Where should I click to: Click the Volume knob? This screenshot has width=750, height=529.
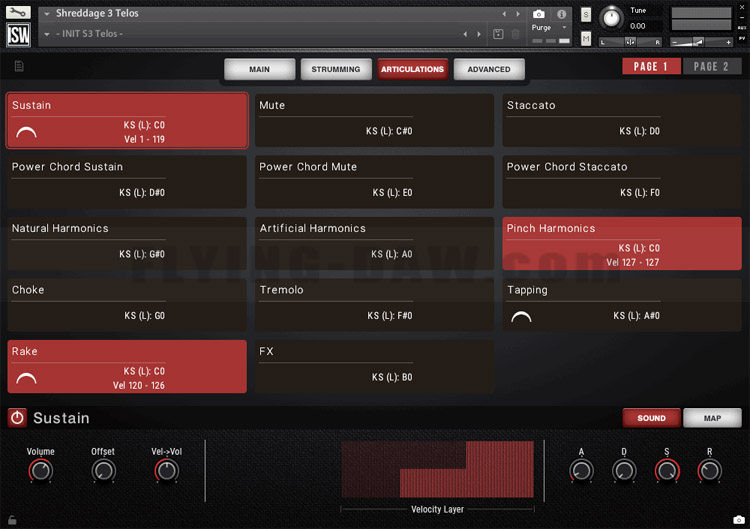41,471
